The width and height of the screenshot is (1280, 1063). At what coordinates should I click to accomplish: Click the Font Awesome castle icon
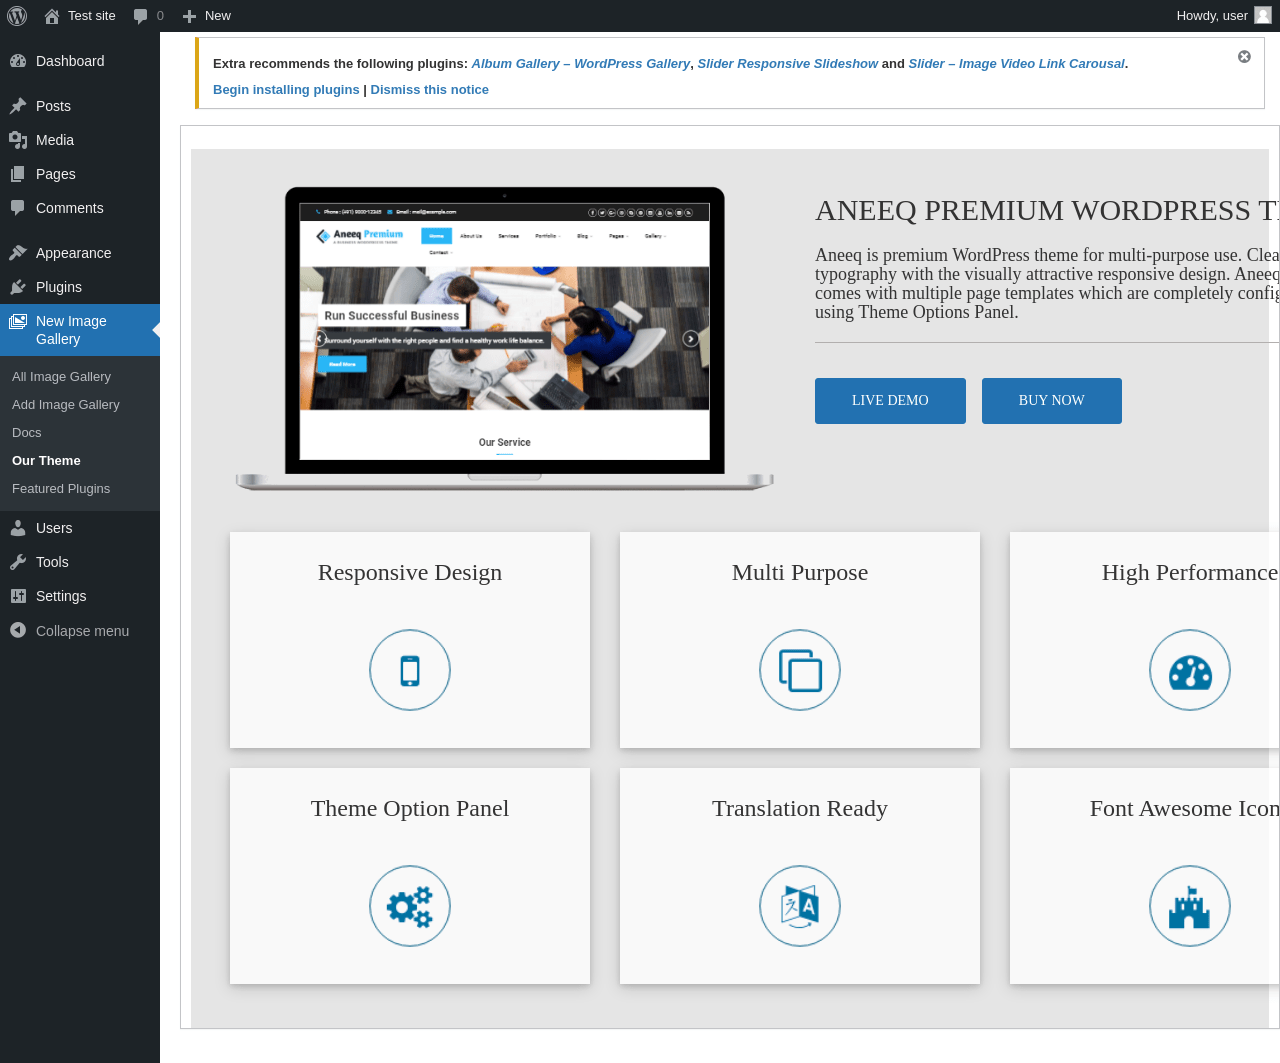click(1190, 906)
